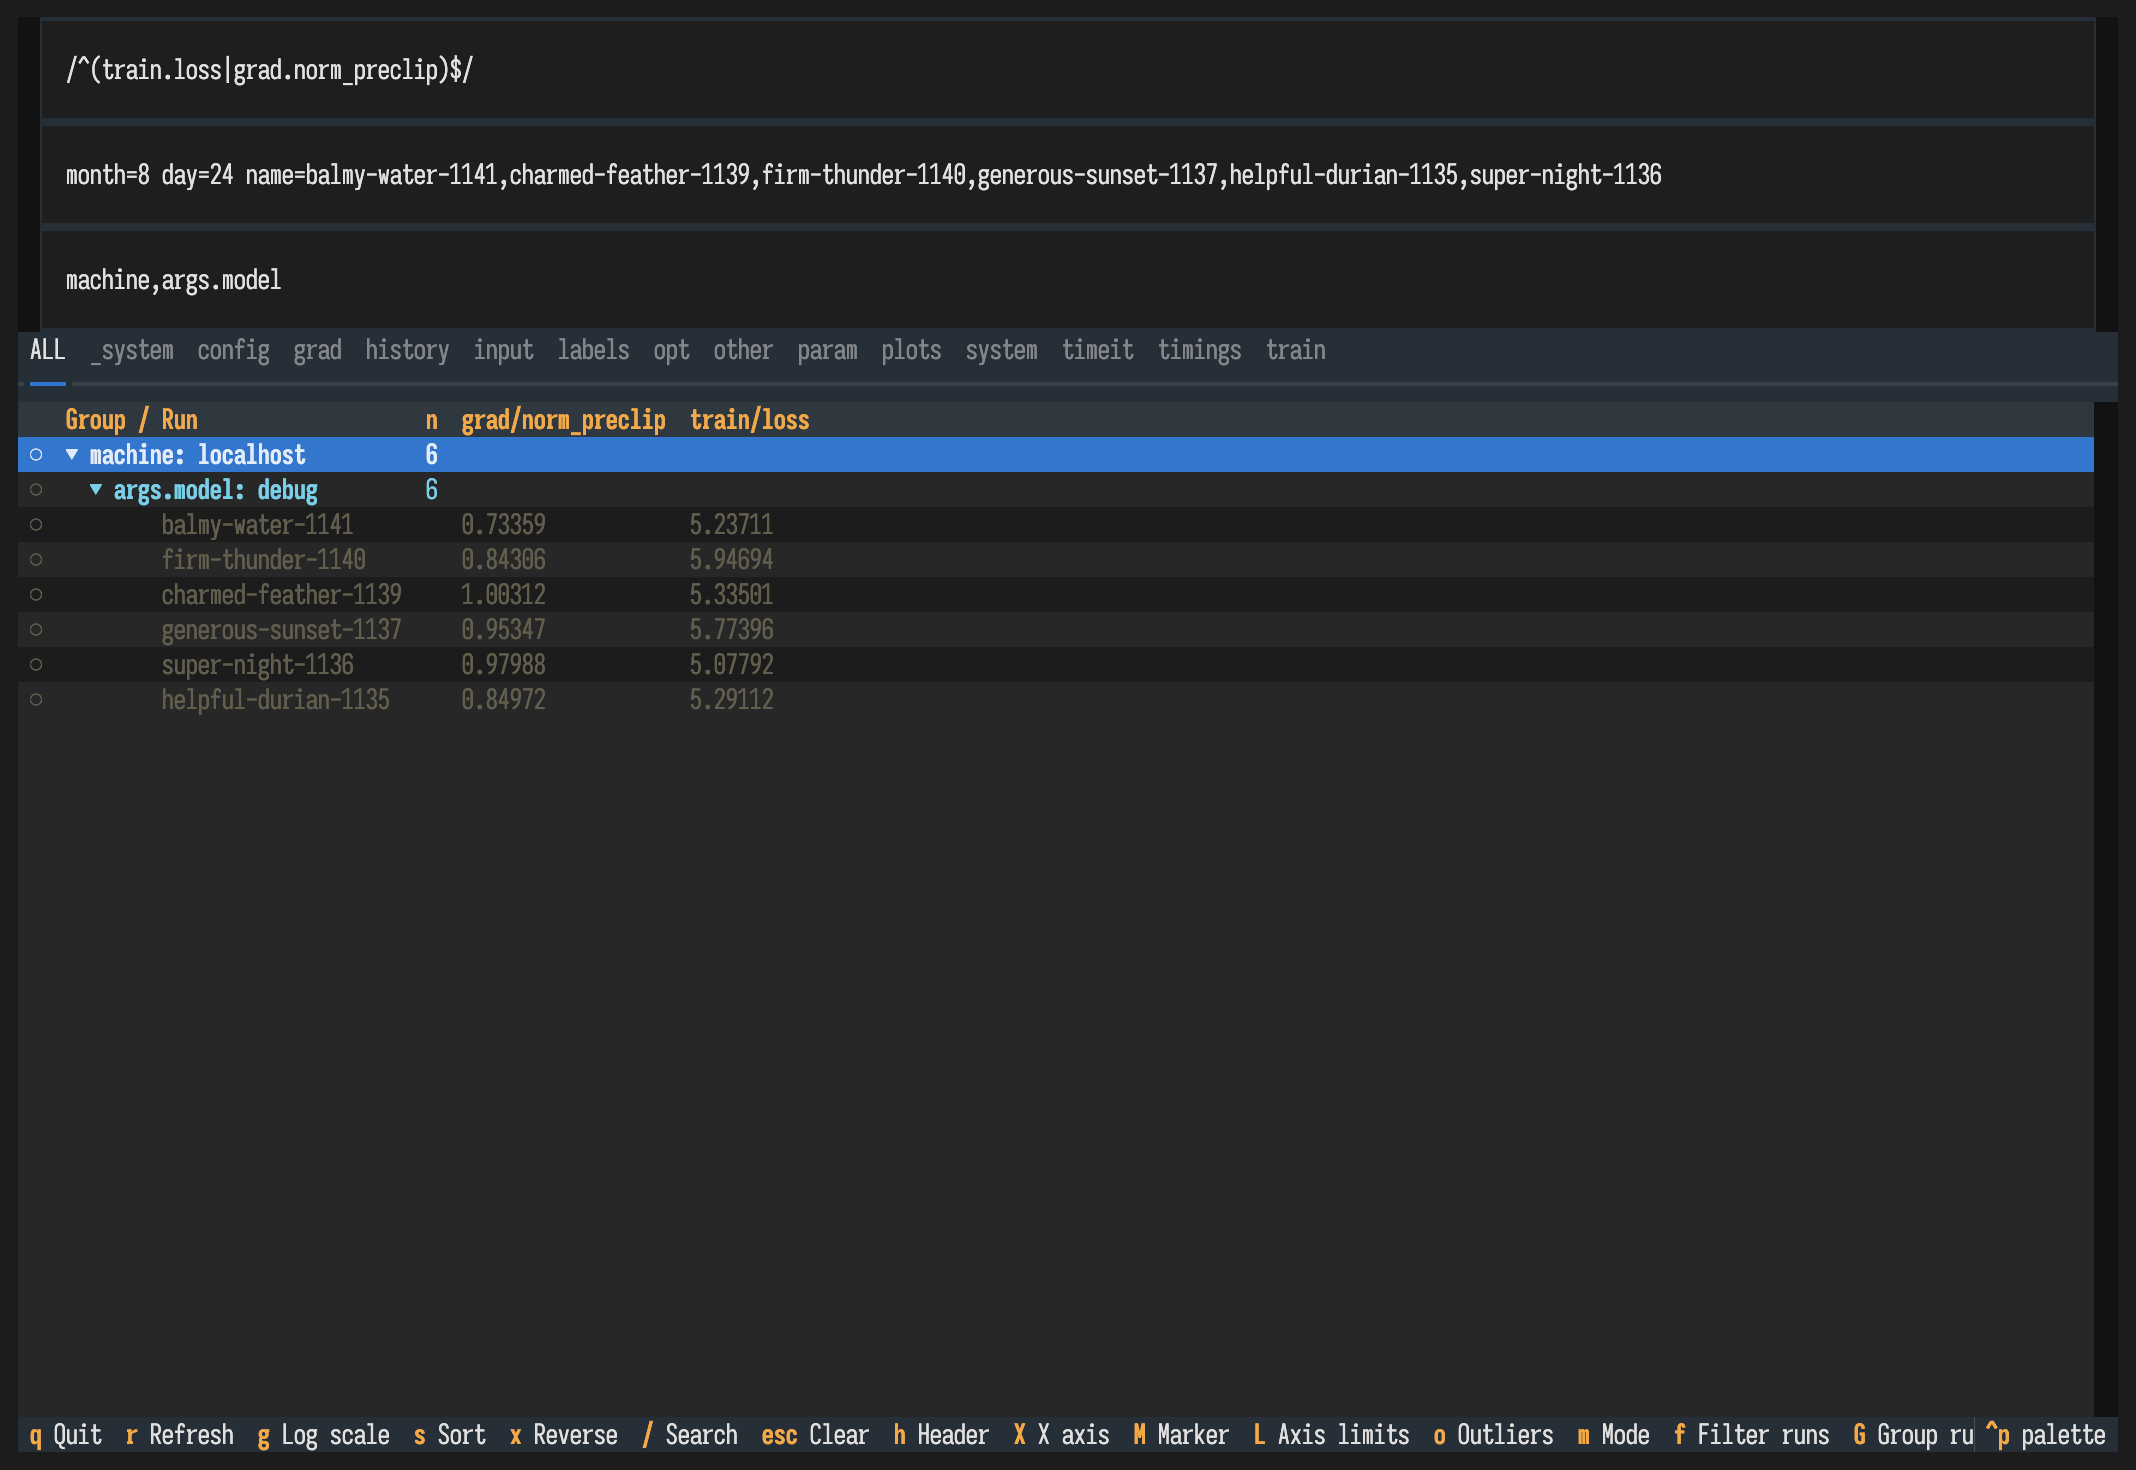
Task: Open the _system tab
Action: click(x=132, y=350)
